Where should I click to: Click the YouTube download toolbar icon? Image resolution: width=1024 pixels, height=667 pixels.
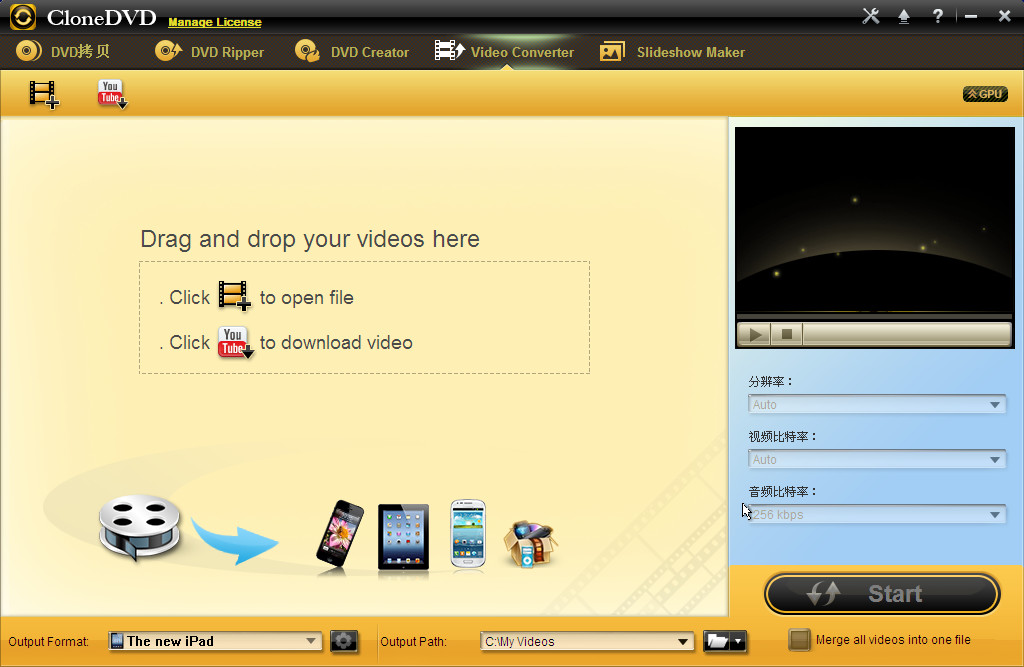pos(112,94)
